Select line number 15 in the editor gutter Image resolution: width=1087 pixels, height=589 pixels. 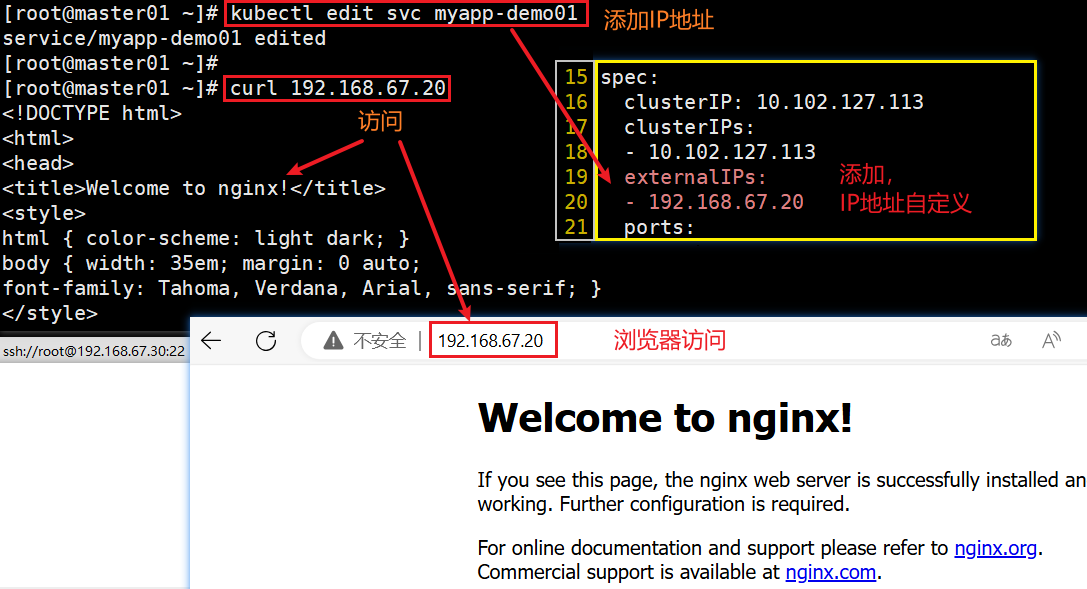click(x=575, y=77)
